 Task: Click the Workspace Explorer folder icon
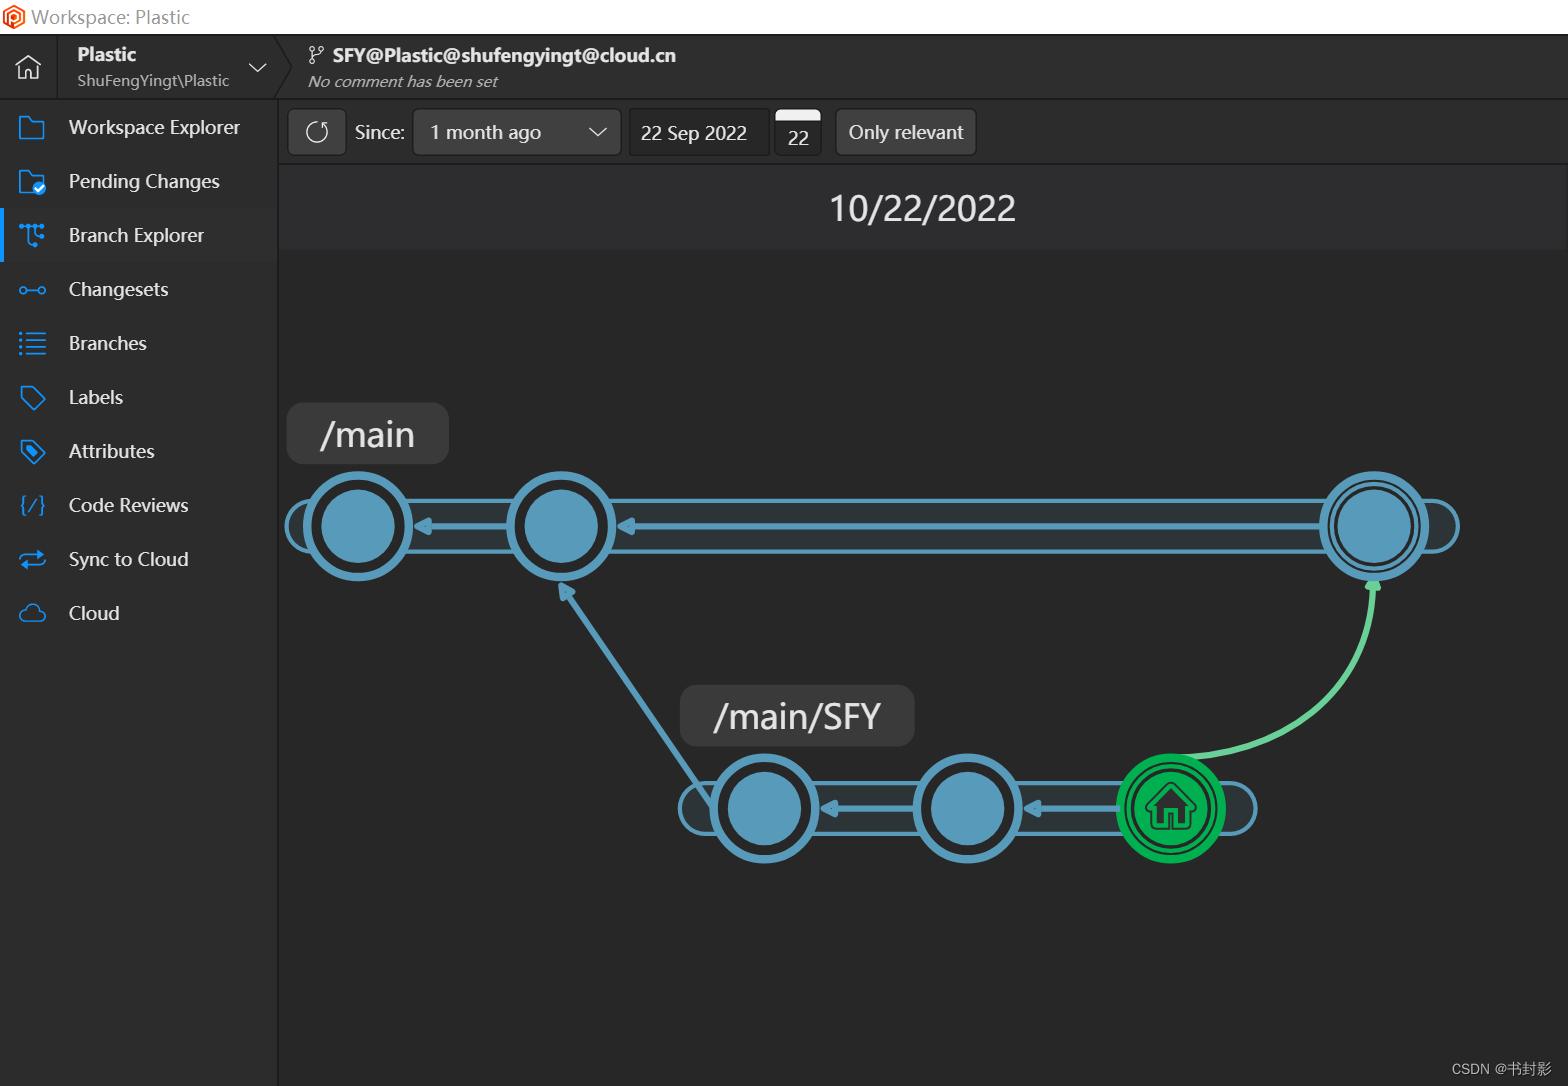[32, 127]
